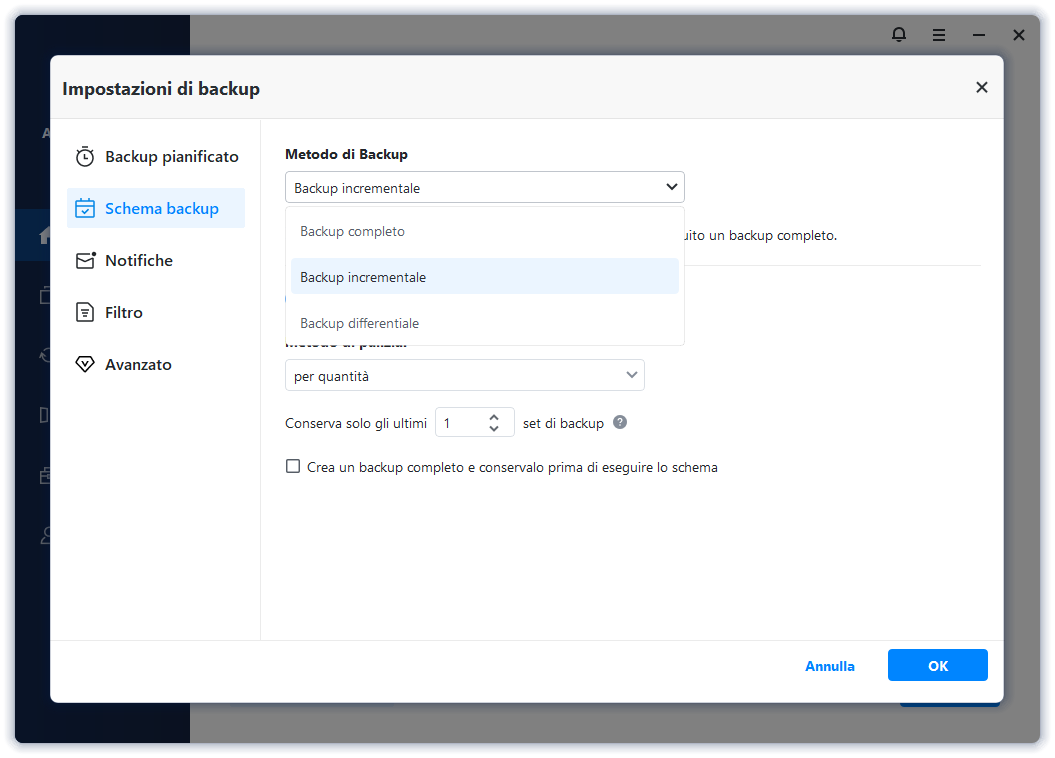This screenshot has height=758, width=1055.
Task: Collapse the Metodo di Backup dropdown
Action: coord(671,187)
